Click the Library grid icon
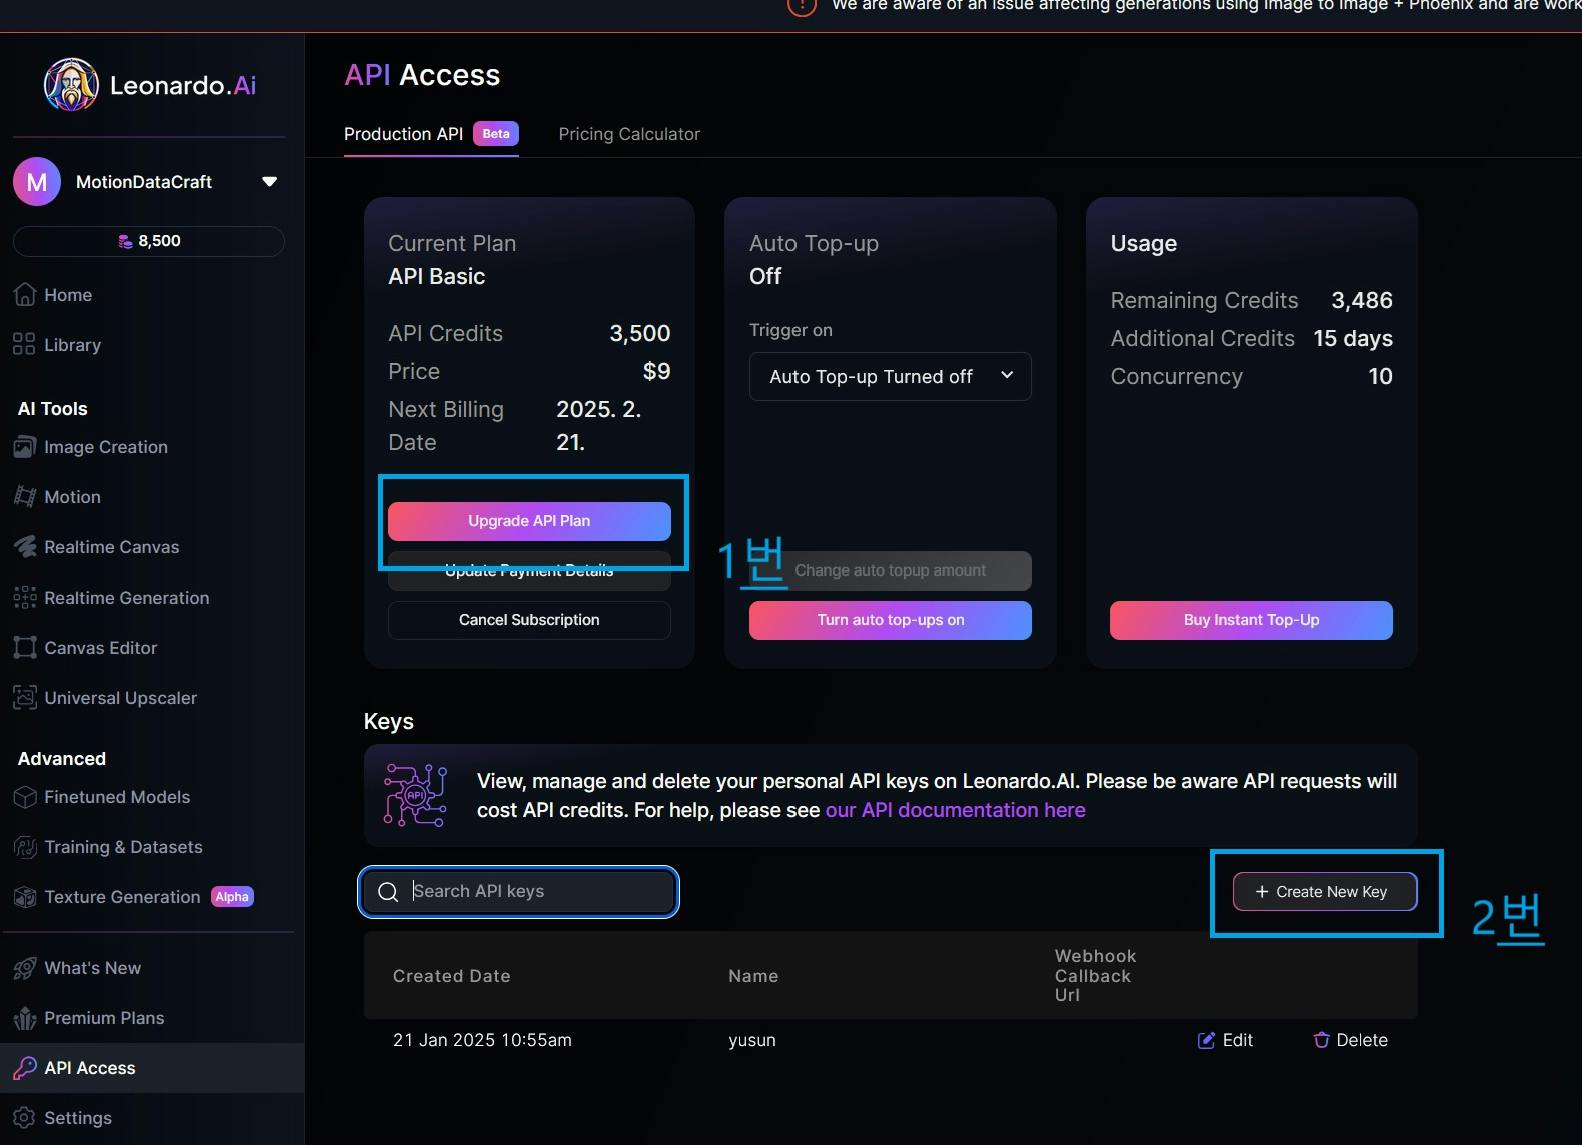The height and width of the screenshot is (1145, 1582). point(24,344)
